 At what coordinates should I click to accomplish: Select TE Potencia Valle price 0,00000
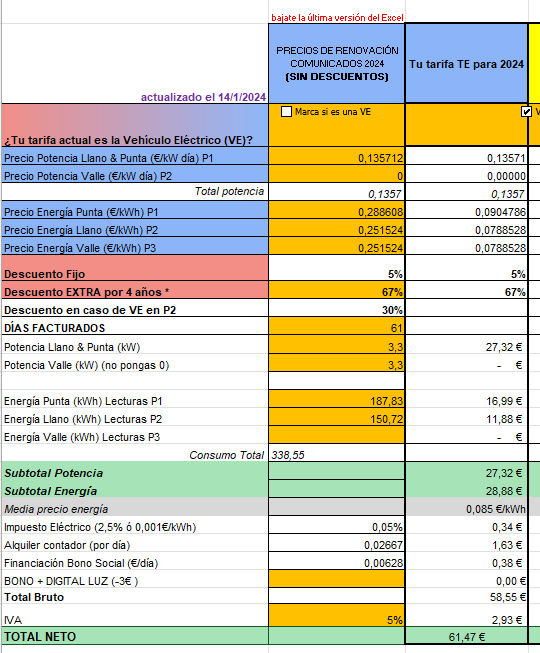point(467,176)
